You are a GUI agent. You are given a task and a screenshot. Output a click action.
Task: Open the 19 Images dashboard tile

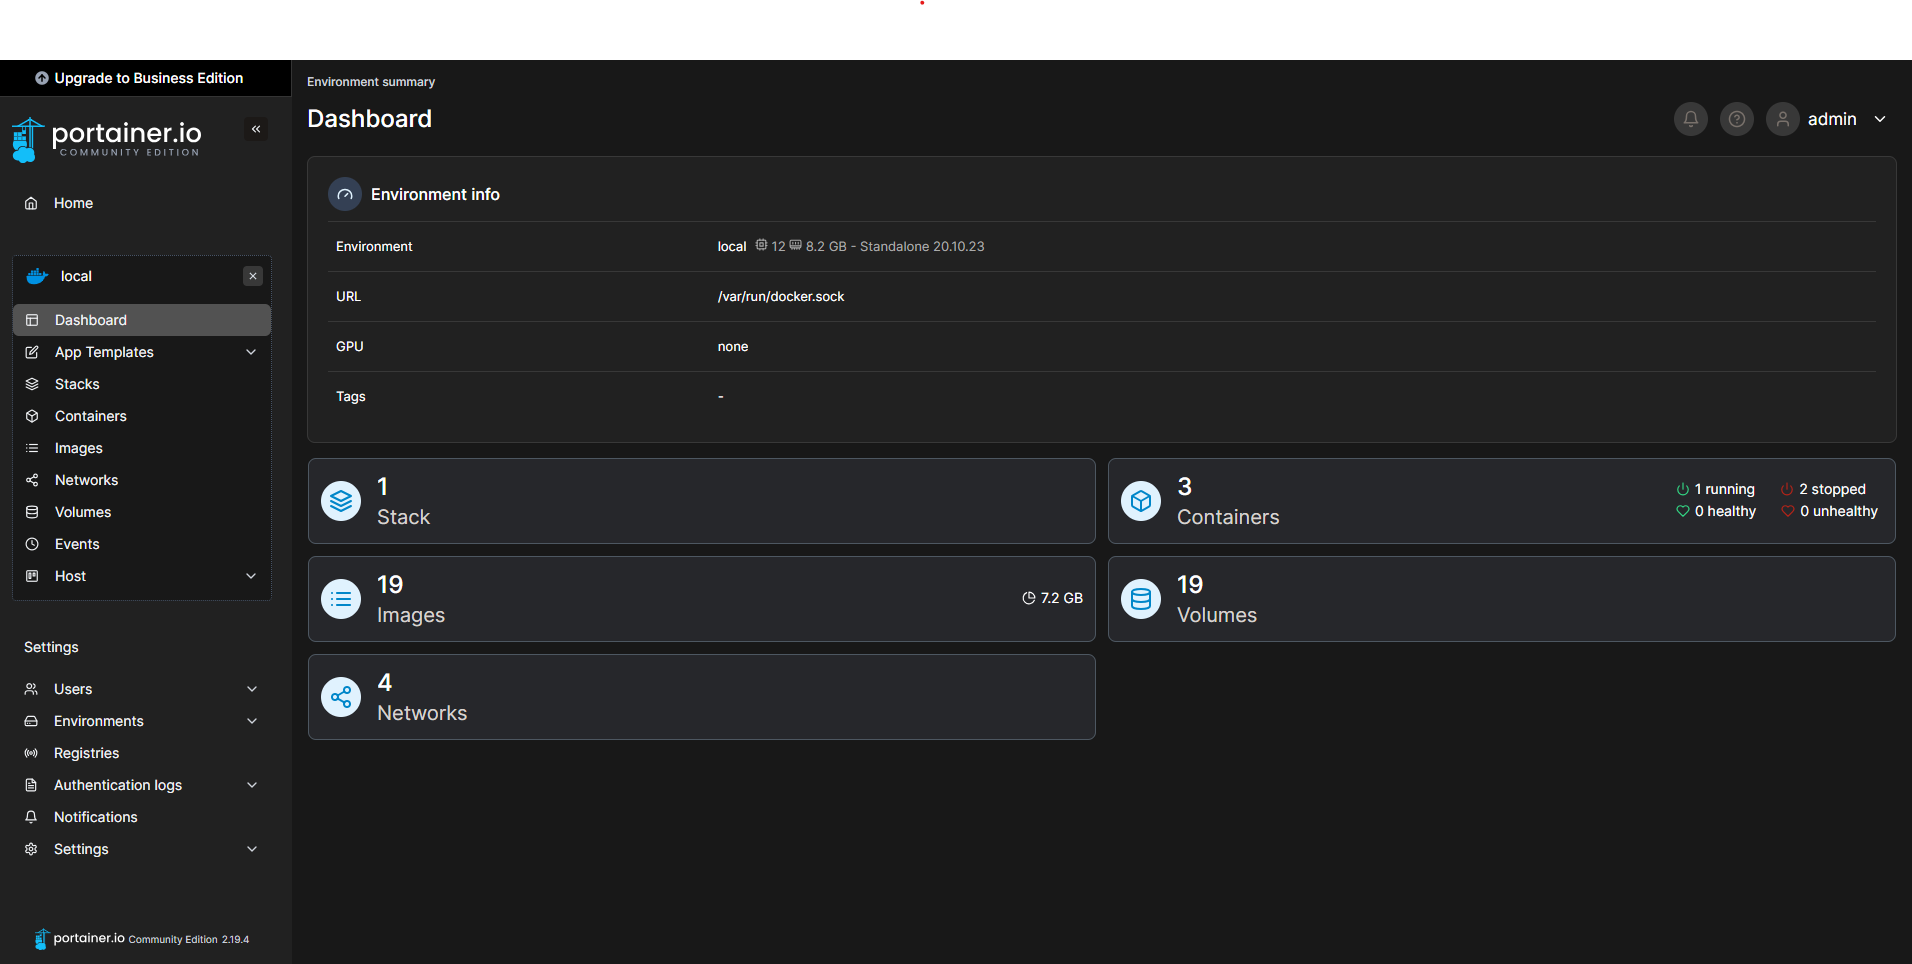701,599
